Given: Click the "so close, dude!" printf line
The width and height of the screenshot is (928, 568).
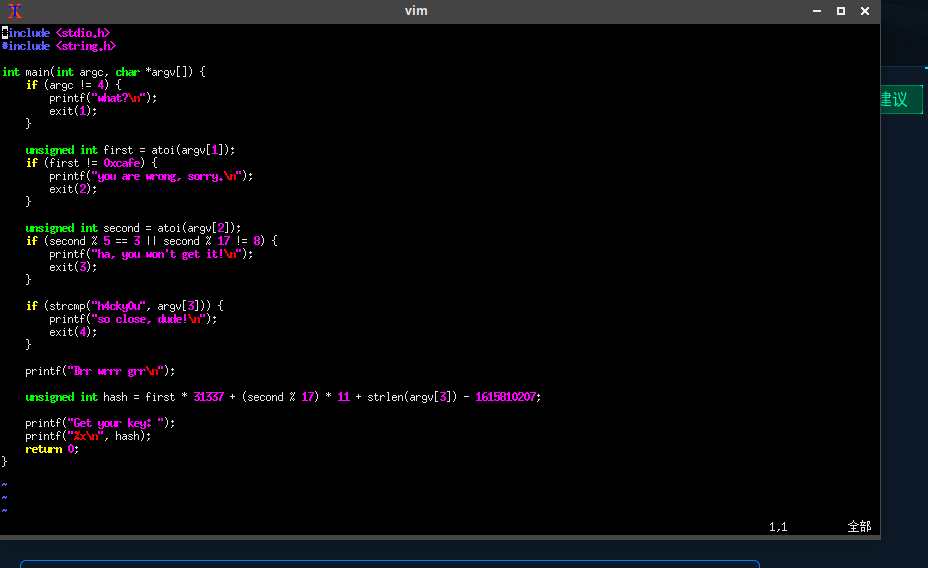Looking at the screenshot, I should [x=133, y=320].
